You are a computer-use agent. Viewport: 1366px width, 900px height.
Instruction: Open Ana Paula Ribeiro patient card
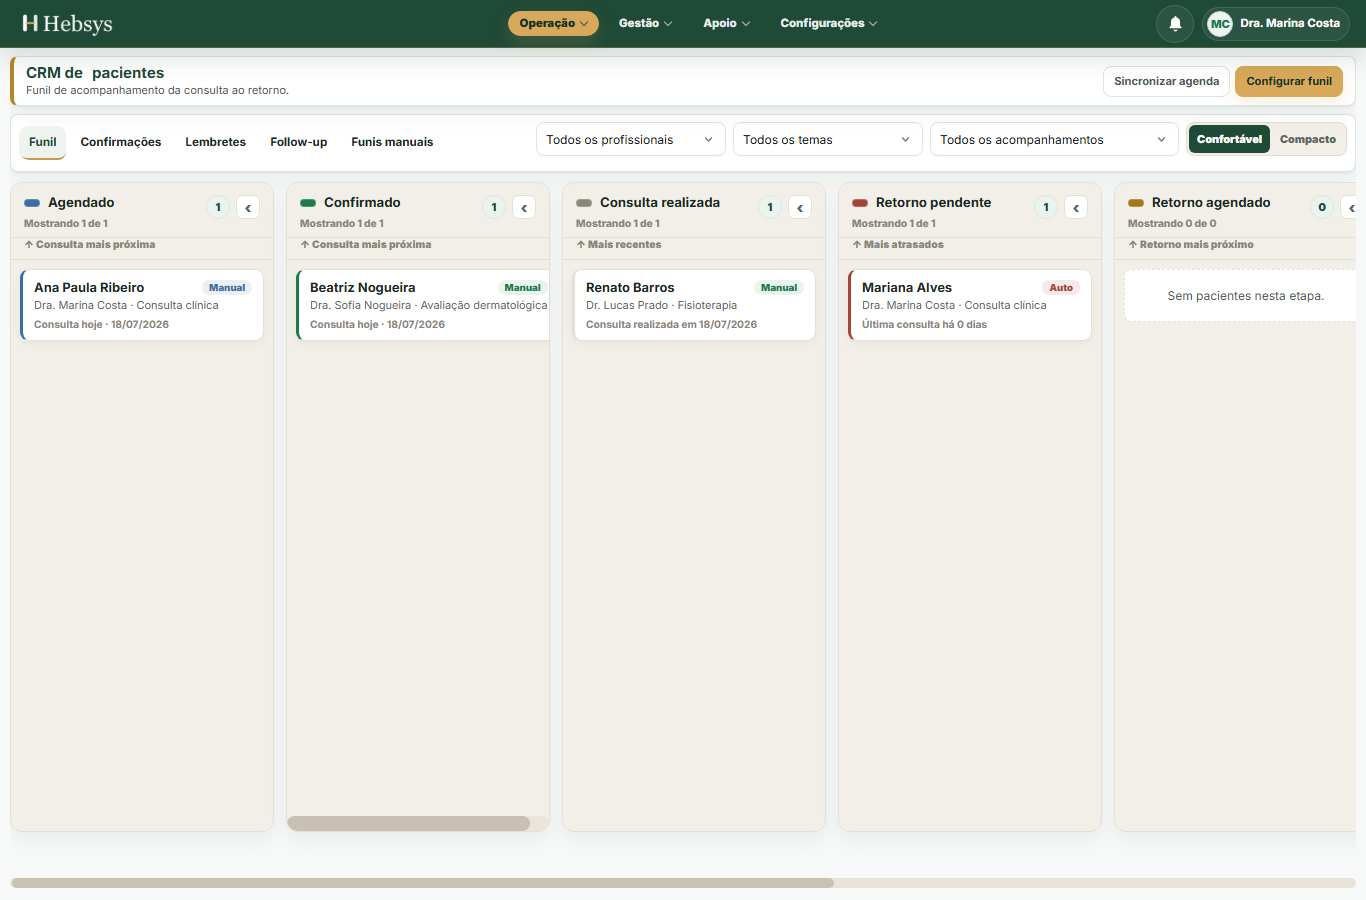[142, 305]
